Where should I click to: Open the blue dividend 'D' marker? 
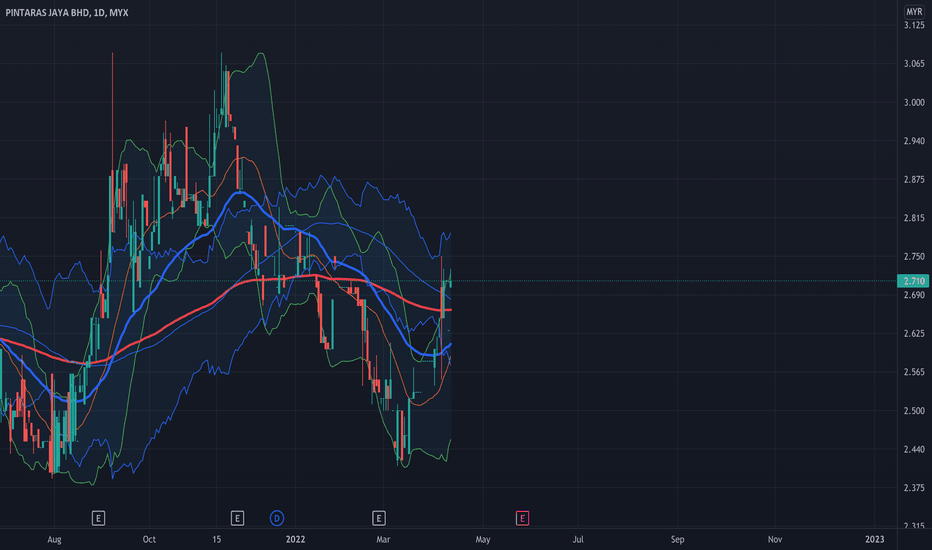click(276, 518)
